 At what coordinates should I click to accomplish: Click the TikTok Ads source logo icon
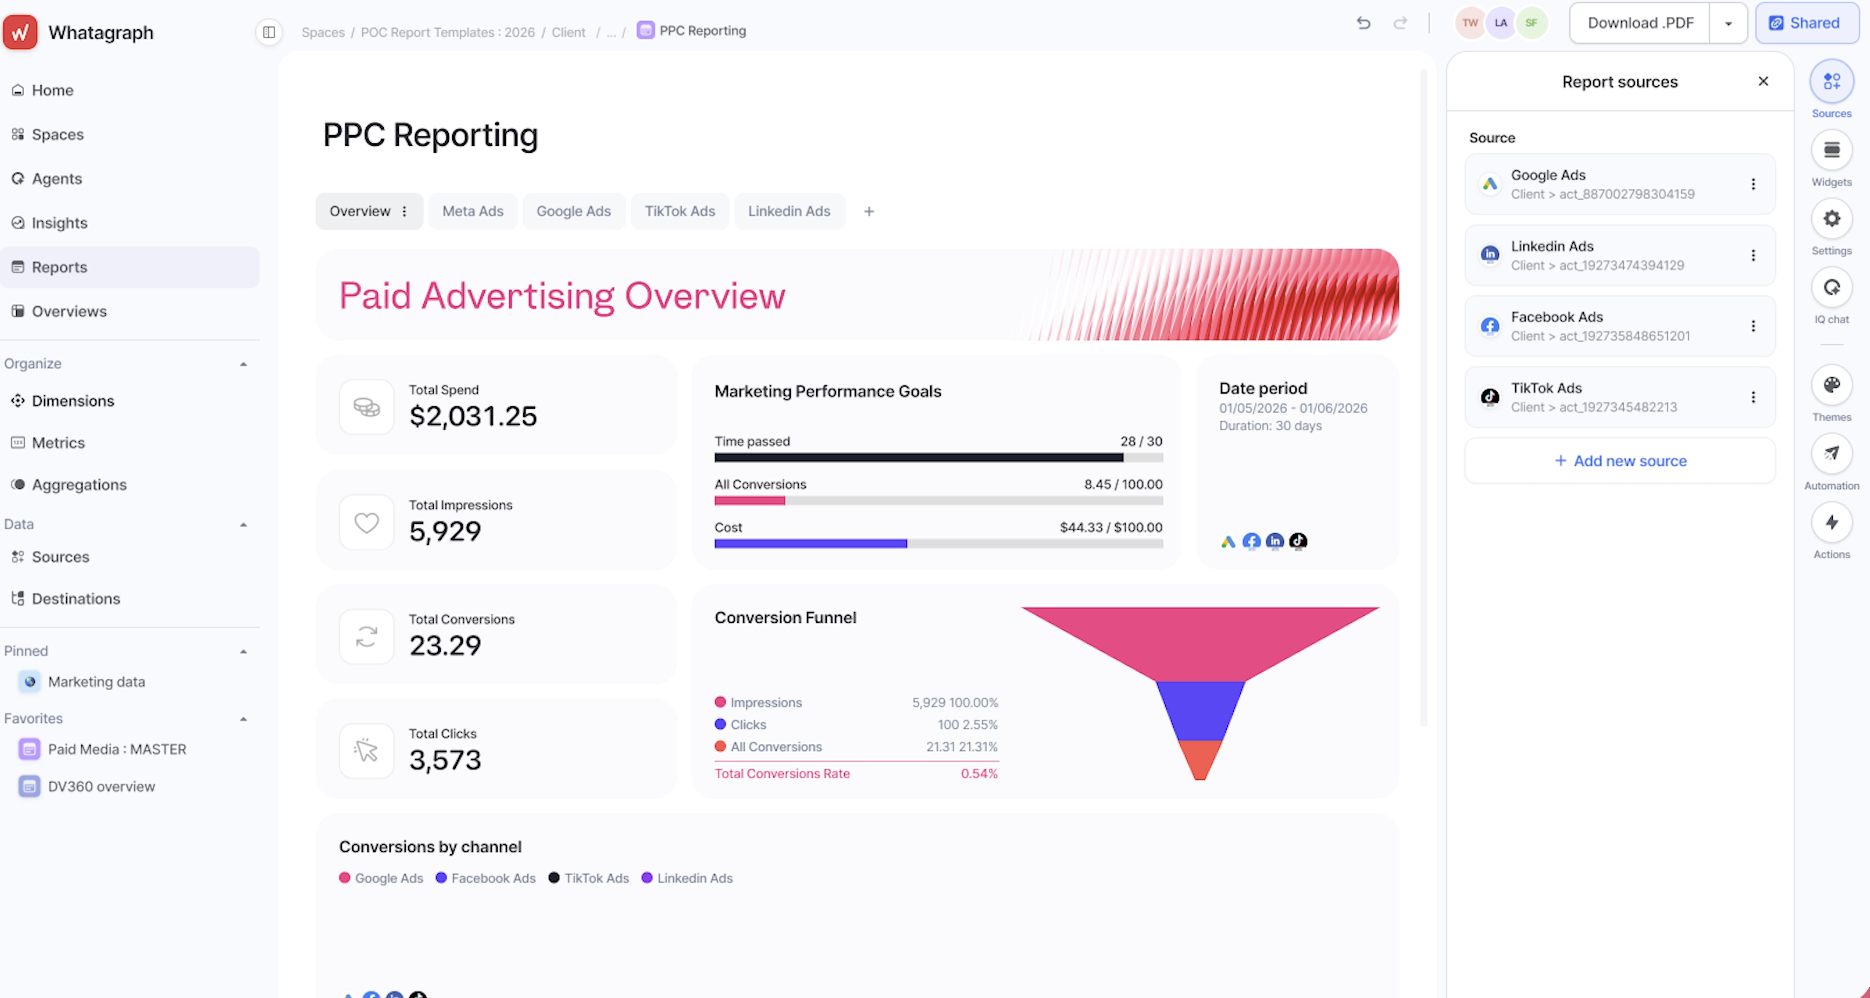[x=1490, y=397]
